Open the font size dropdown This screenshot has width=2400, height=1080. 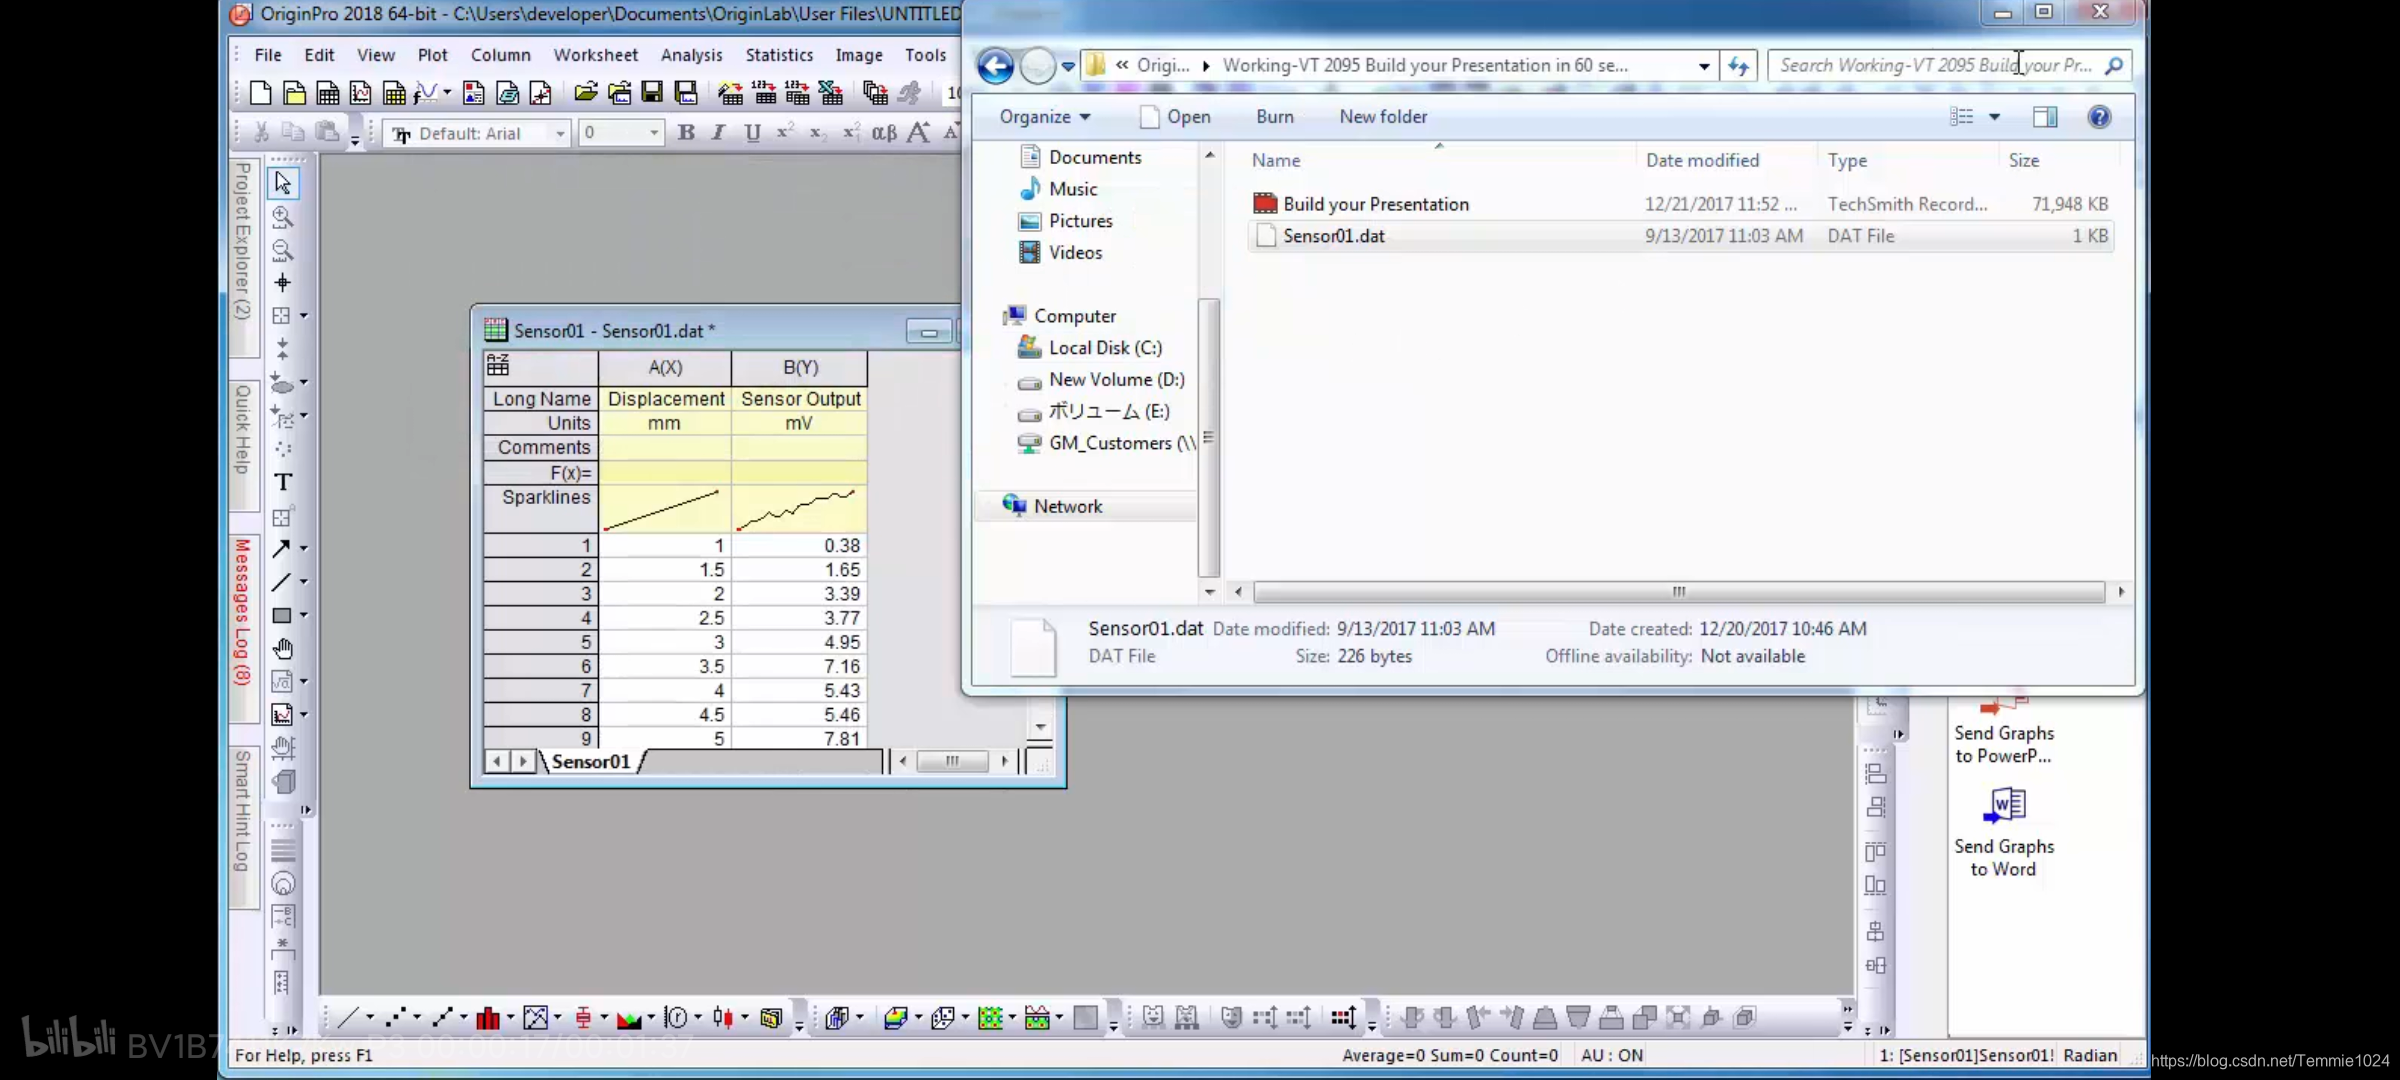(x=654, y=134)
